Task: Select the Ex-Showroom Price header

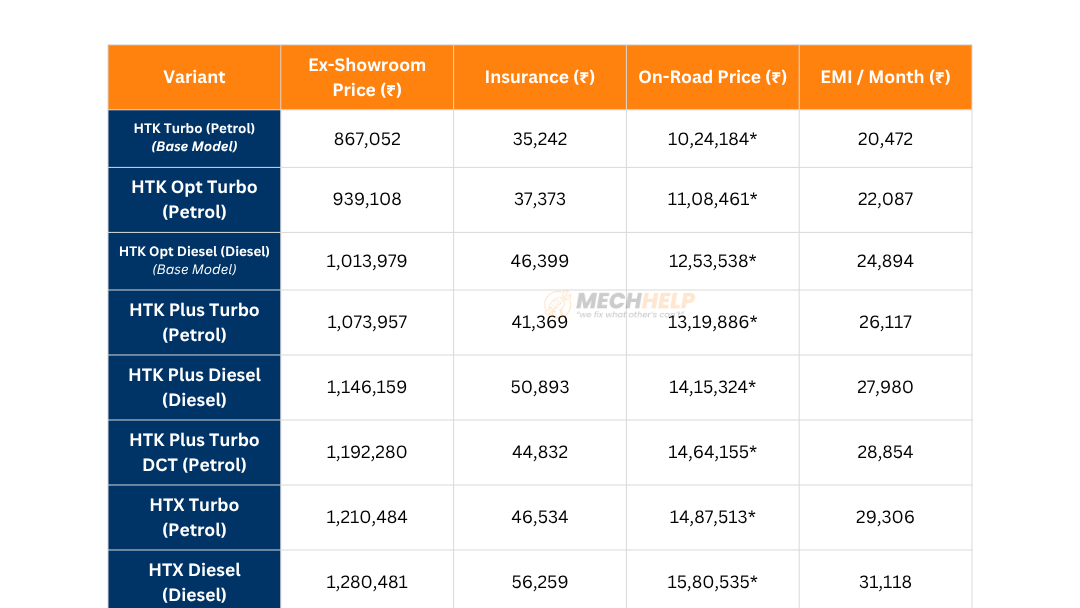Action: pos(366,77)
